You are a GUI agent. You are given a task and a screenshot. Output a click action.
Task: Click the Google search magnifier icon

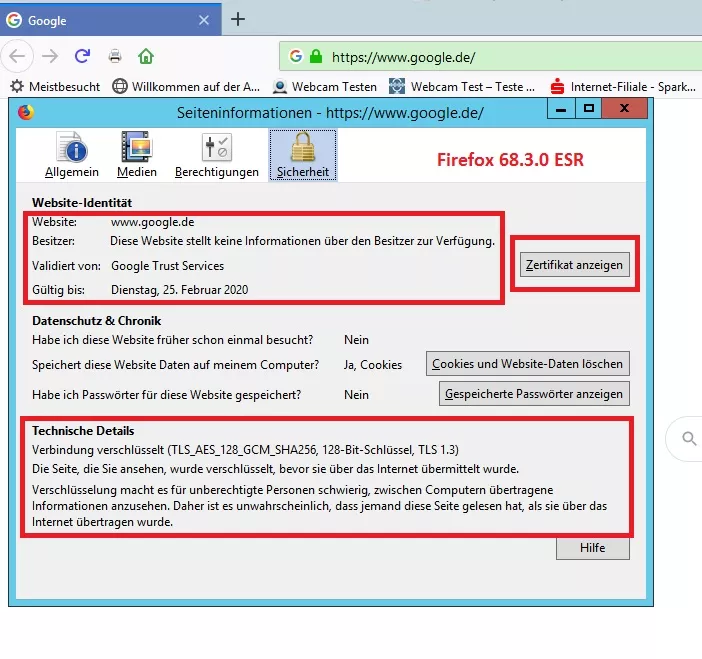coord(689,439)
